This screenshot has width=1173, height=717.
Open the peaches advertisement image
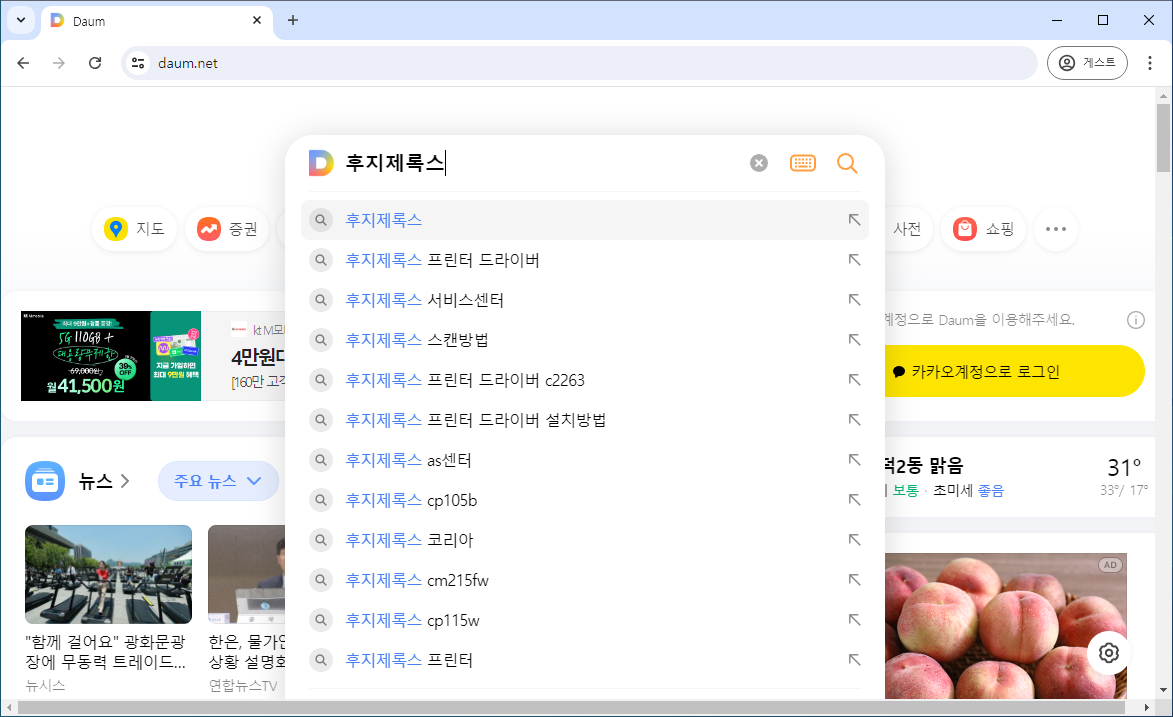1005,626
